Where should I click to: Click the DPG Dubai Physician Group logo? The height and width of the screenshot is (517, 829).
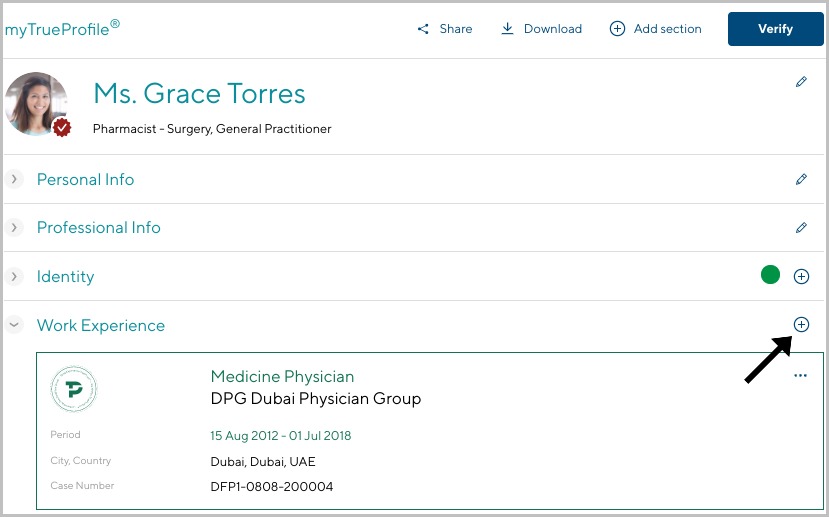tap(73, 389)
